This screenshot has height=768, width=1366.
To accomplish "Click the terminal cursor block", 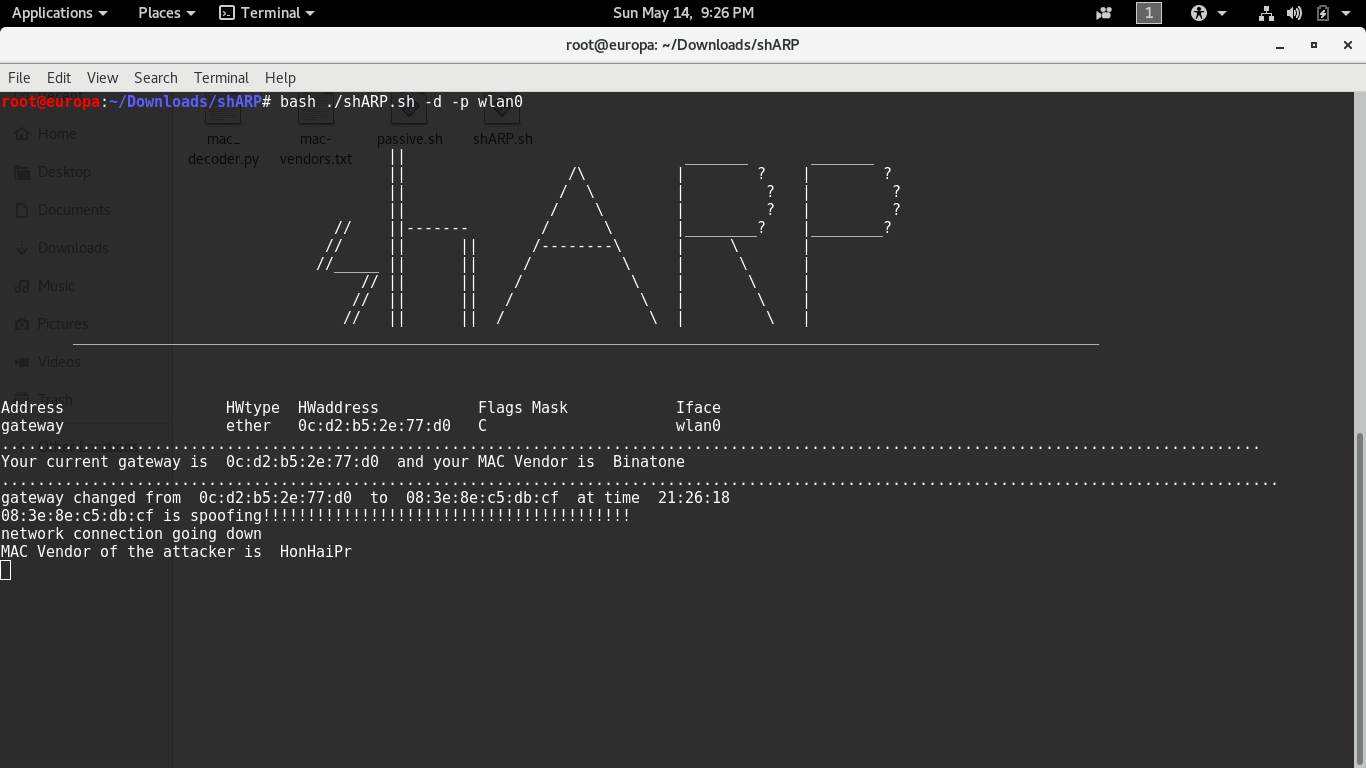I will click(6, 570).
